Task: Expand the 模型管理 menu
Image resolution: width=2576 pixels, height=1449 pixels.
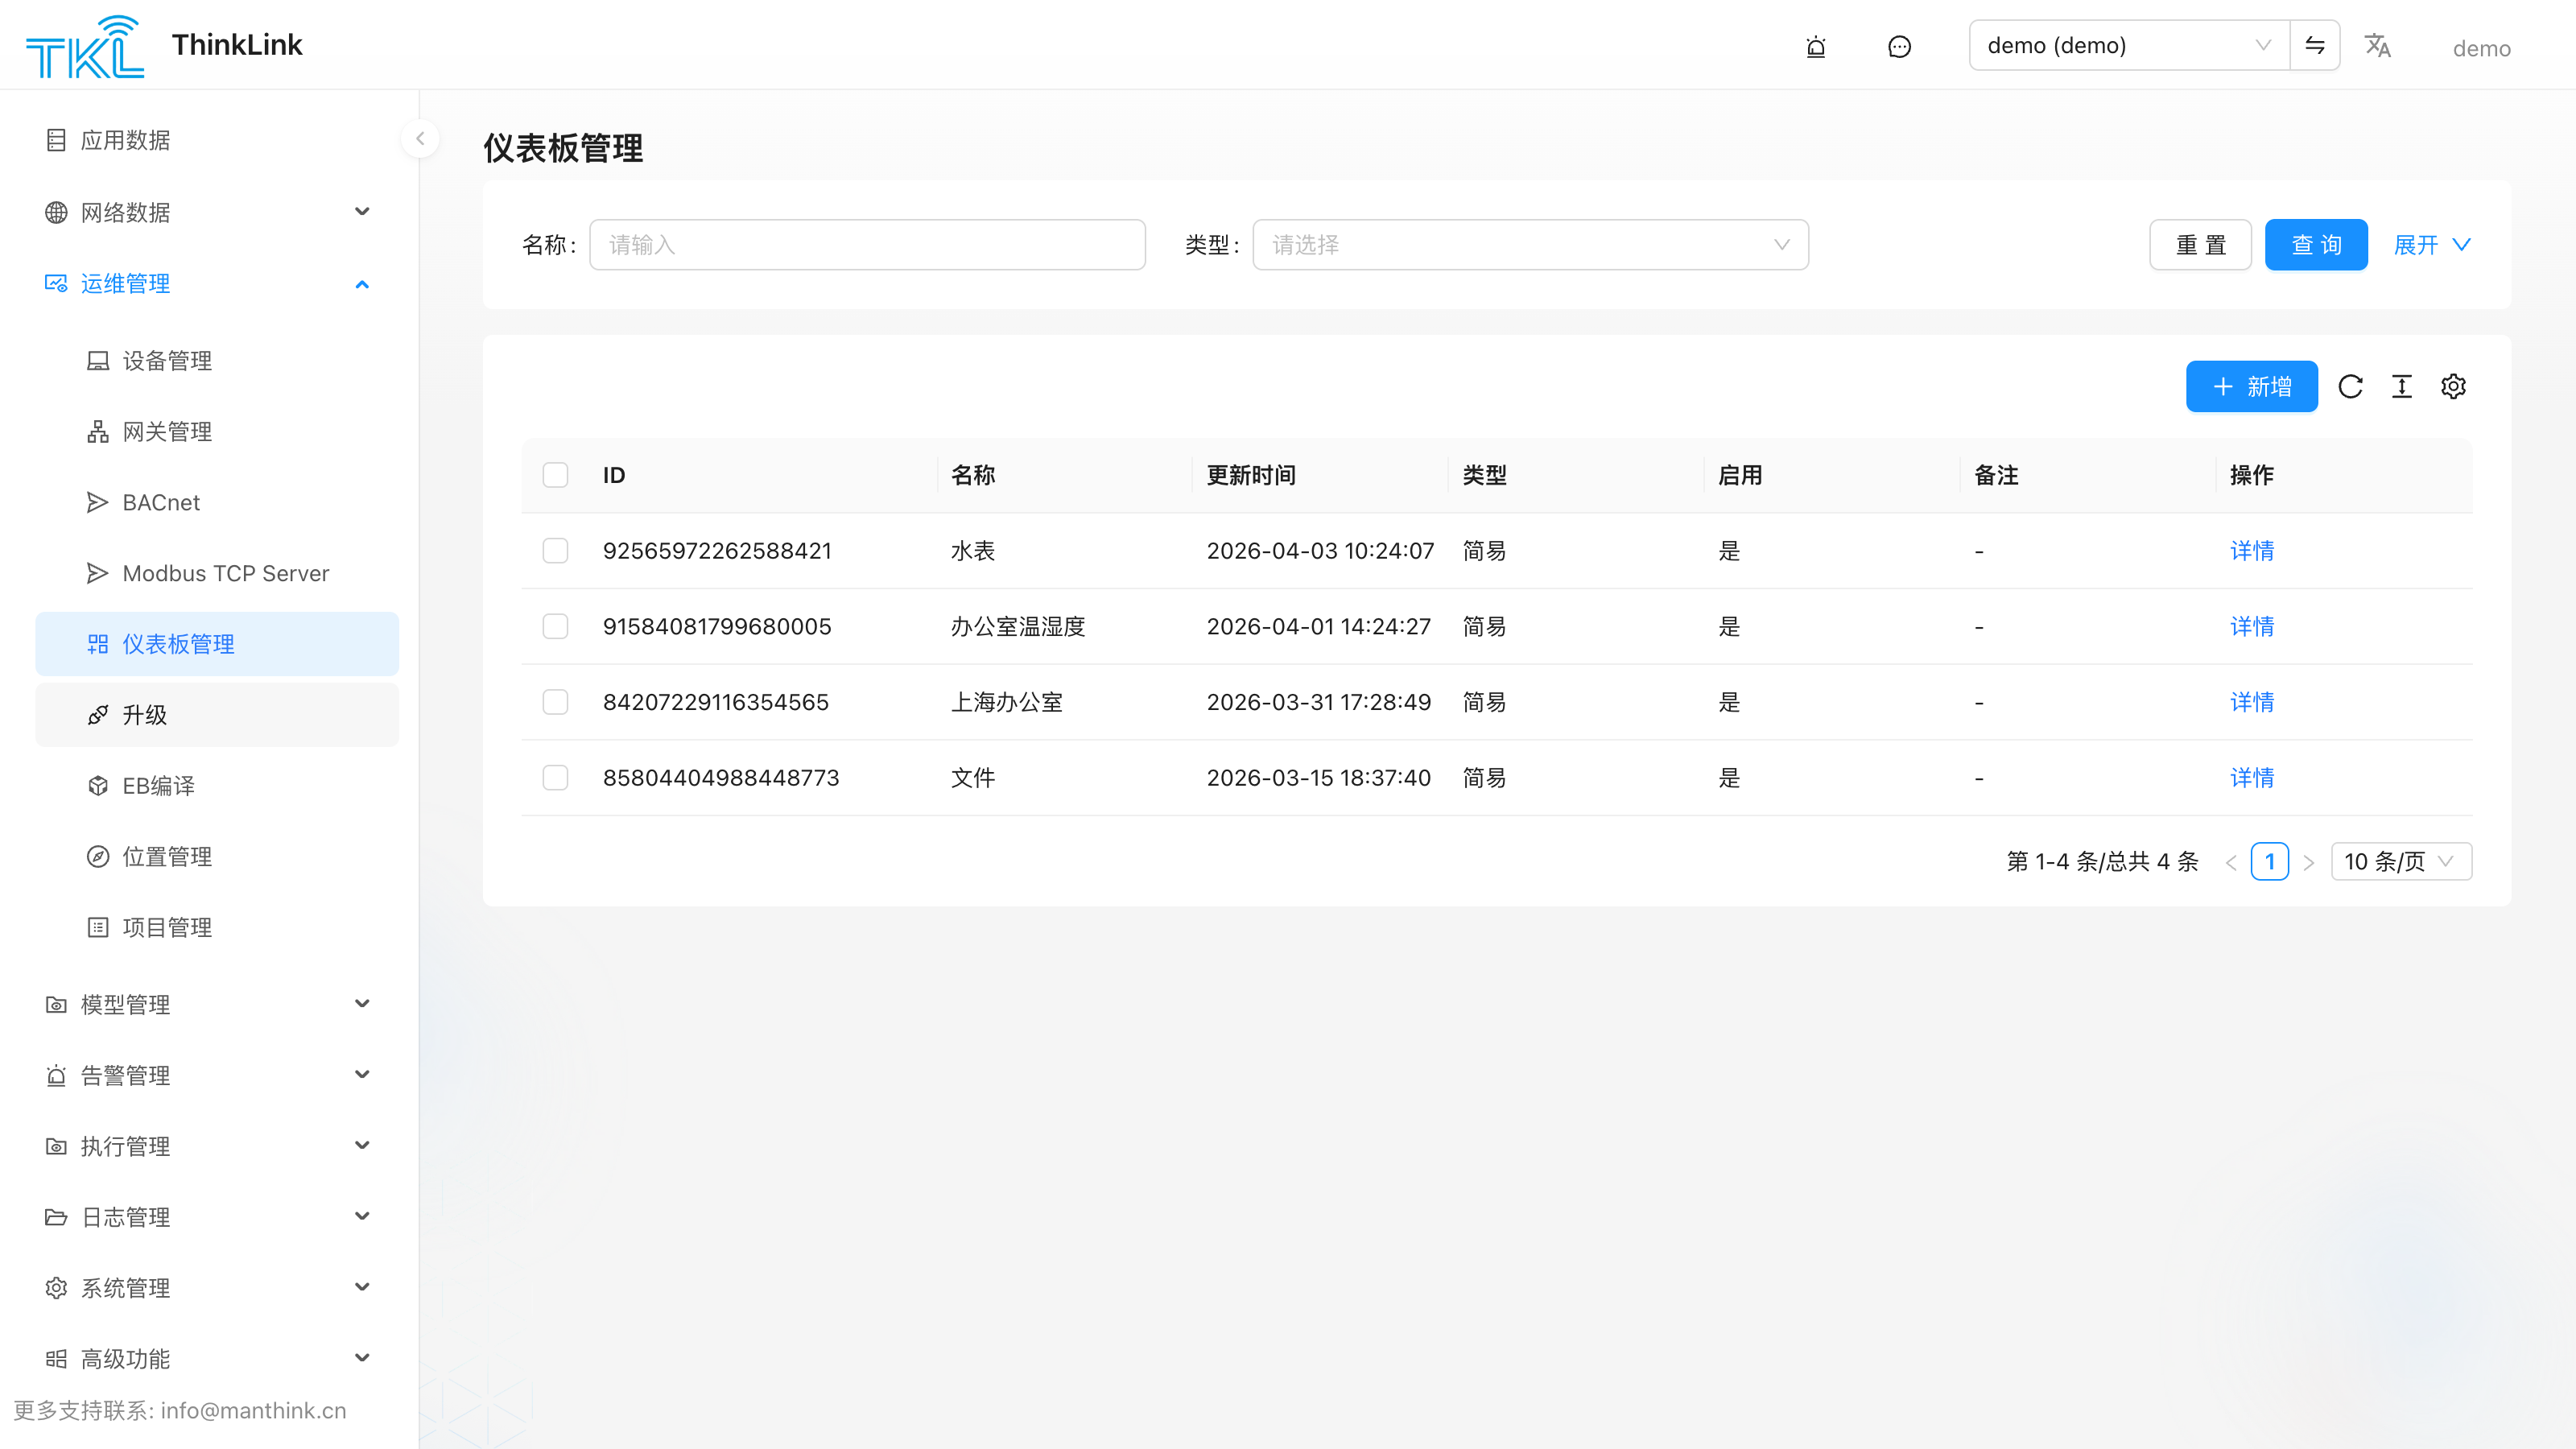Action: [217, 1004]
